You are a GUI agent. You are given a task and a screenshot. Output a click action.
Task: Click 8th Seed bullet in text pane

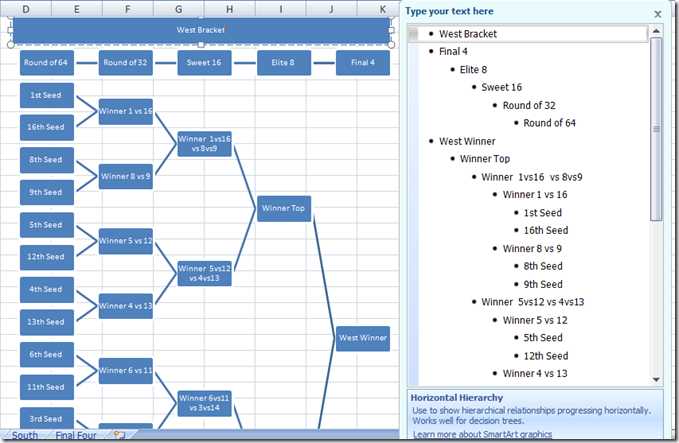(x=543, y=266)
